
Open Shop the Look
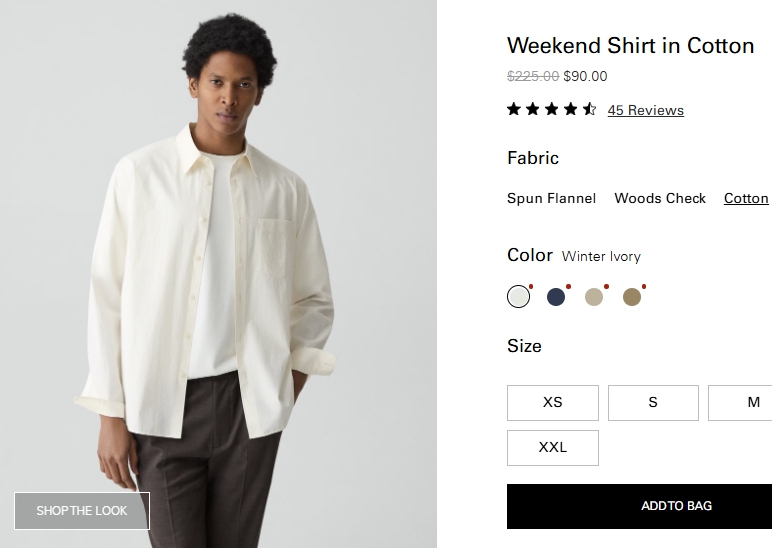point(82,511)
